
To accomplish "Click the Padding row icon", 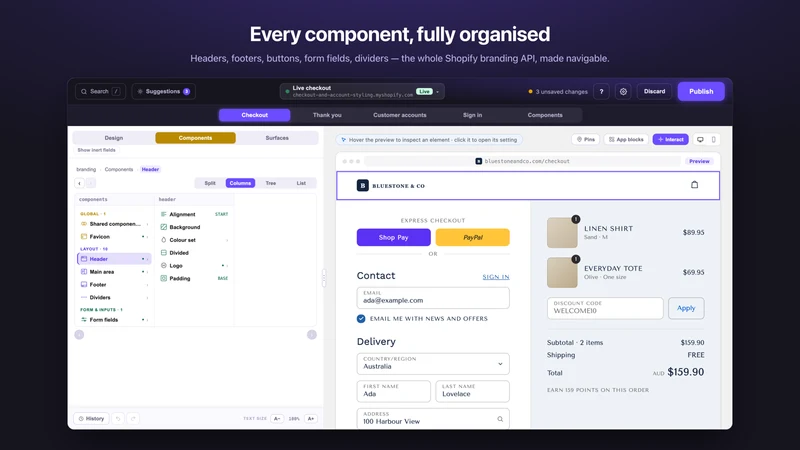I will point(163,278).
